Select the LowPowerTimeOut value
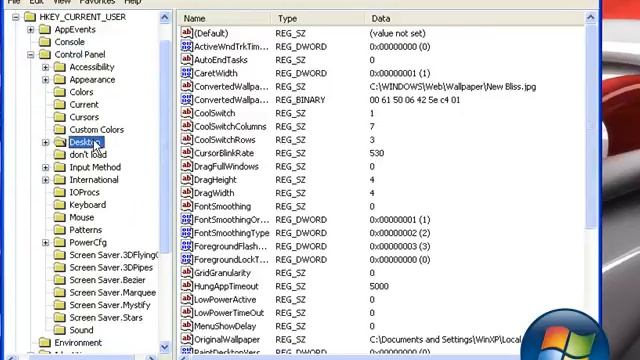640x360 pixels. pyautogui.click(x=229, y=313)
